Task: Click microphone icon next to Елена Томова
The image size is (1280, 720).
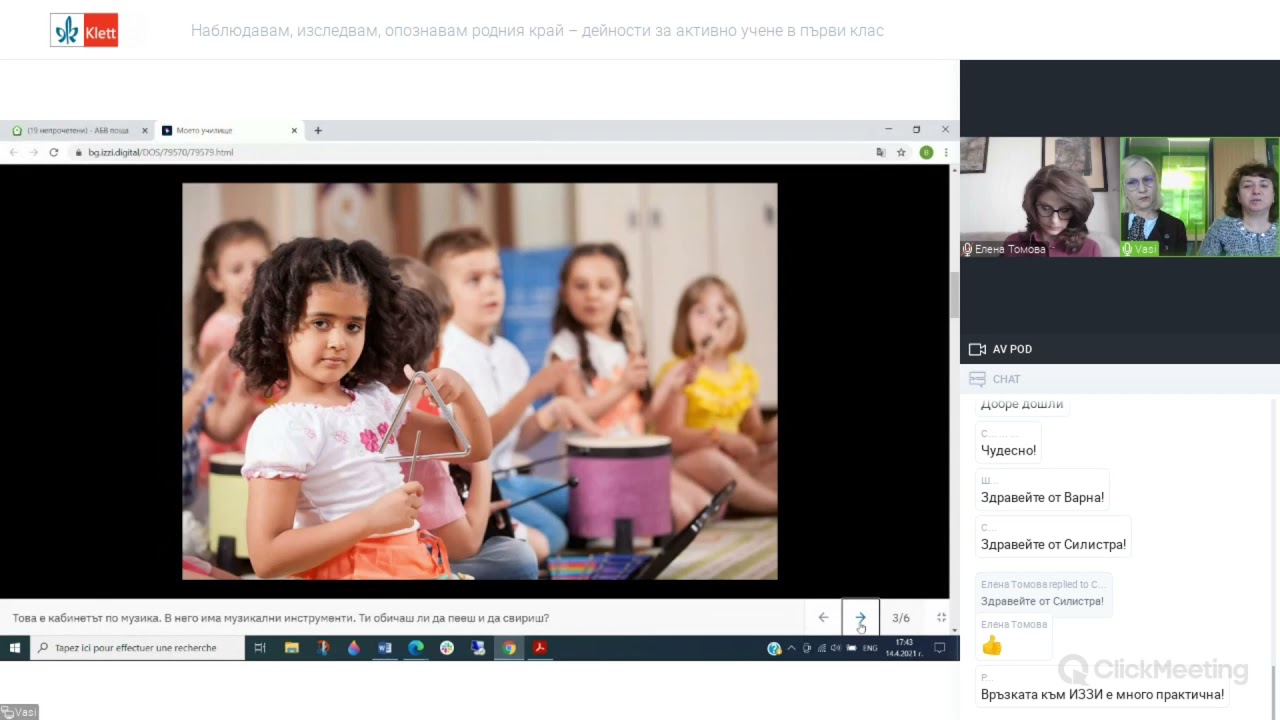Action: click(967, 249)
